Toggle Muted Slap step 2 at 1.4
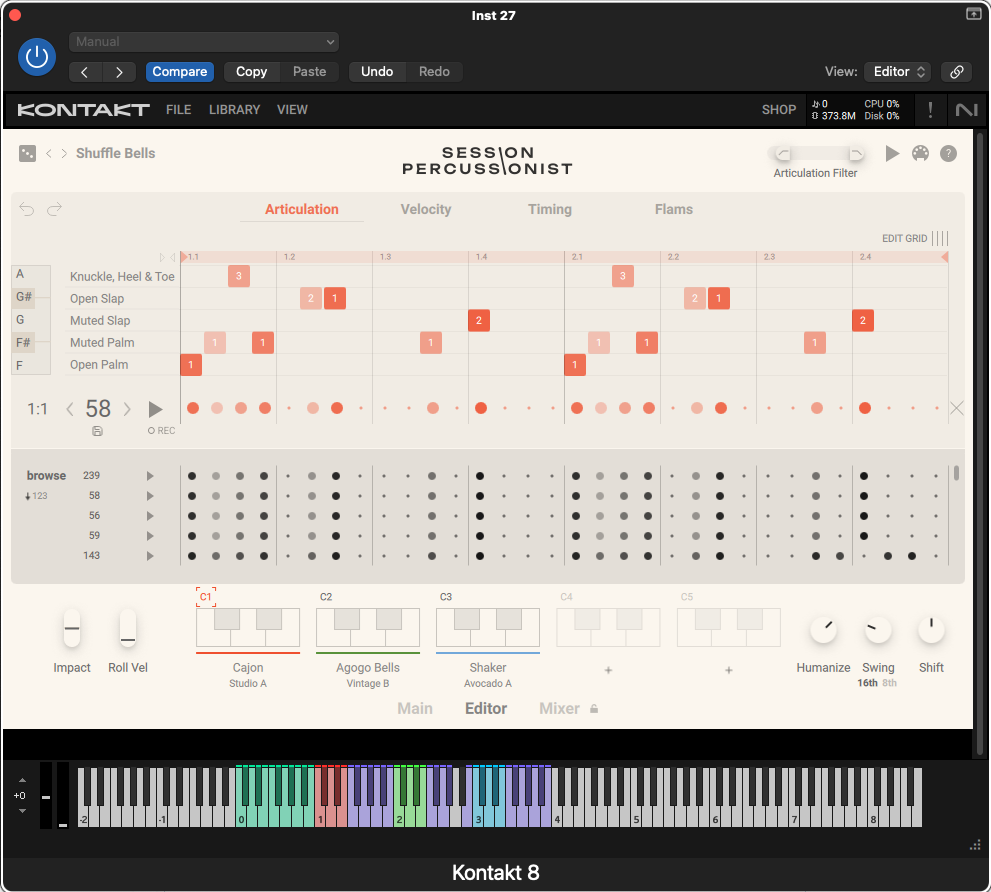The height and width of the screenshot is (892, 991). tap(479, 321)
